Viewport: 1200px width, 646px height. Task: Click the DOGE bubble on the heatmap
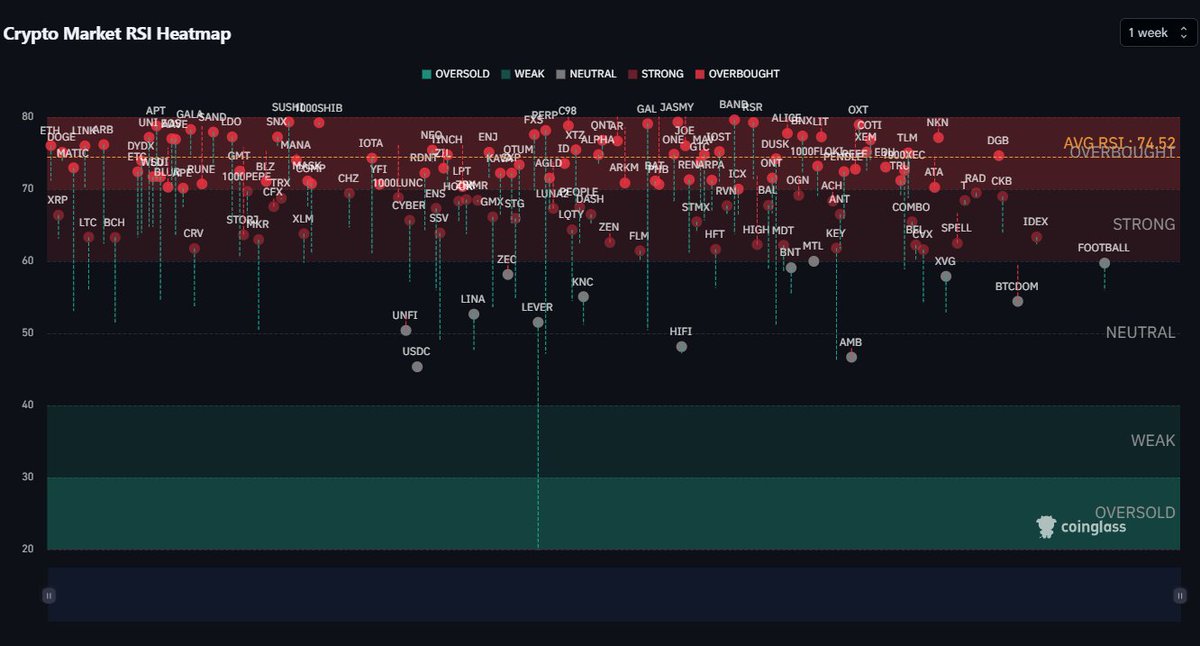[62, 150]
